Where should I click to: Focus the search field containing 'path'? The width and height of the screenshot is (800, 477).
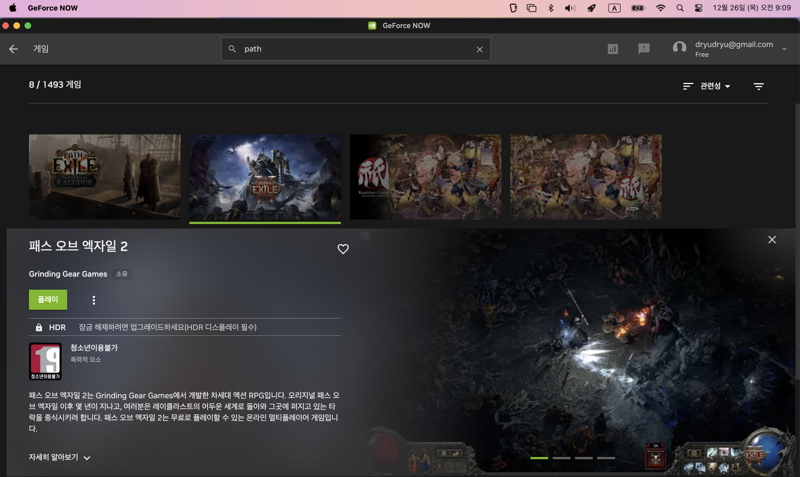(x=356, y=49)
